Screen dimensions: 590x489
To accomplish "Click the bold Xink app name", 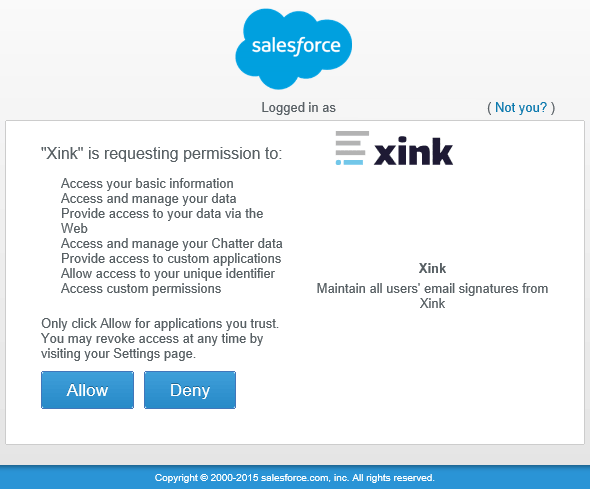I will pos(432,269).
